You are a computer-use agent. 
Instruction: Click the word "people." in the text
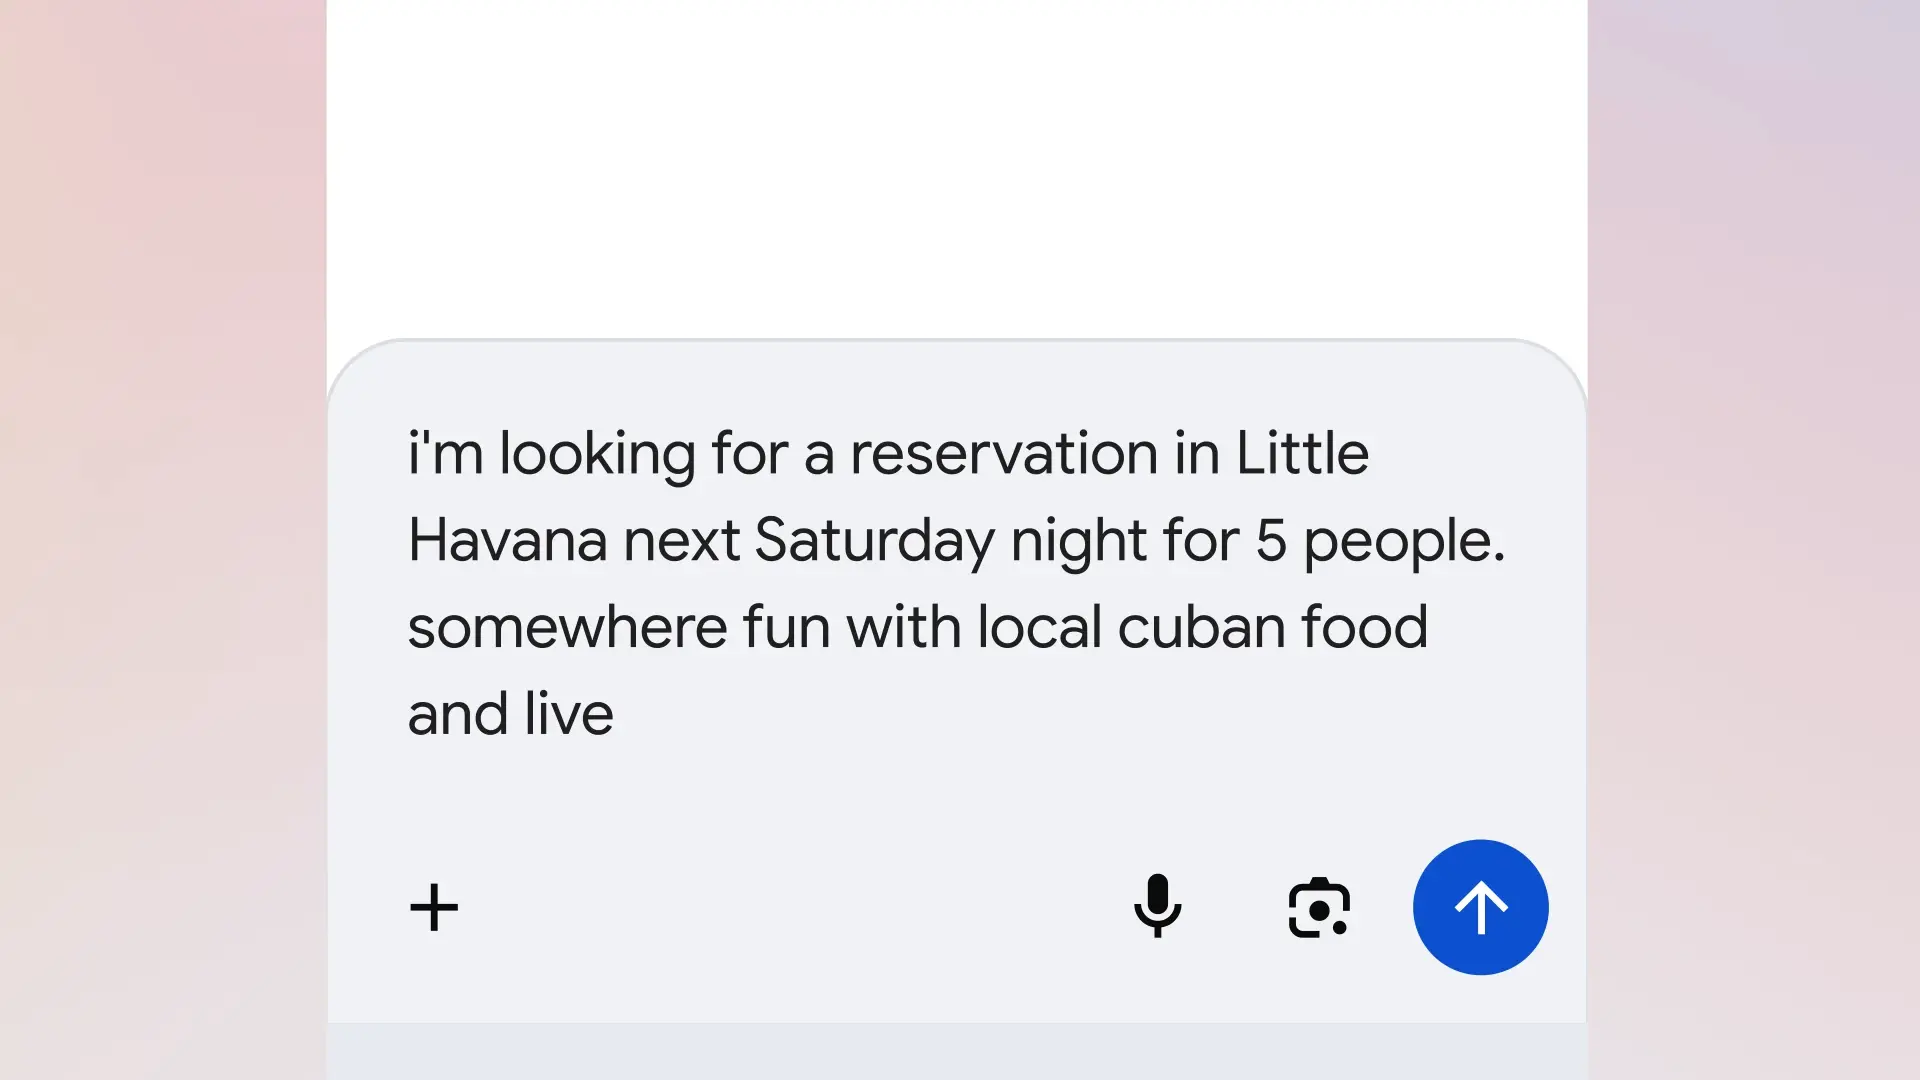point(1404,541)
